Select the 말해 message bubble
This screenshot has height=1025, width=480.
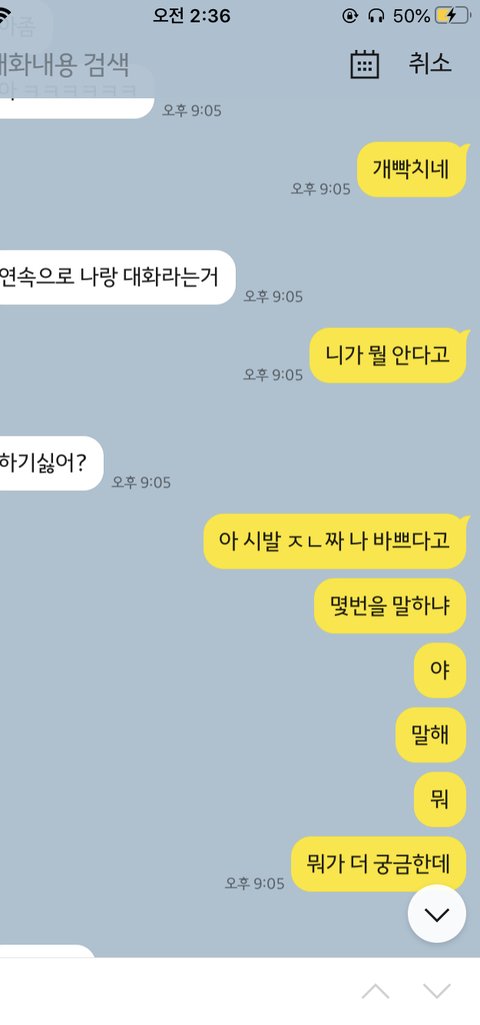pyautogui.click(x=432, y=735)
